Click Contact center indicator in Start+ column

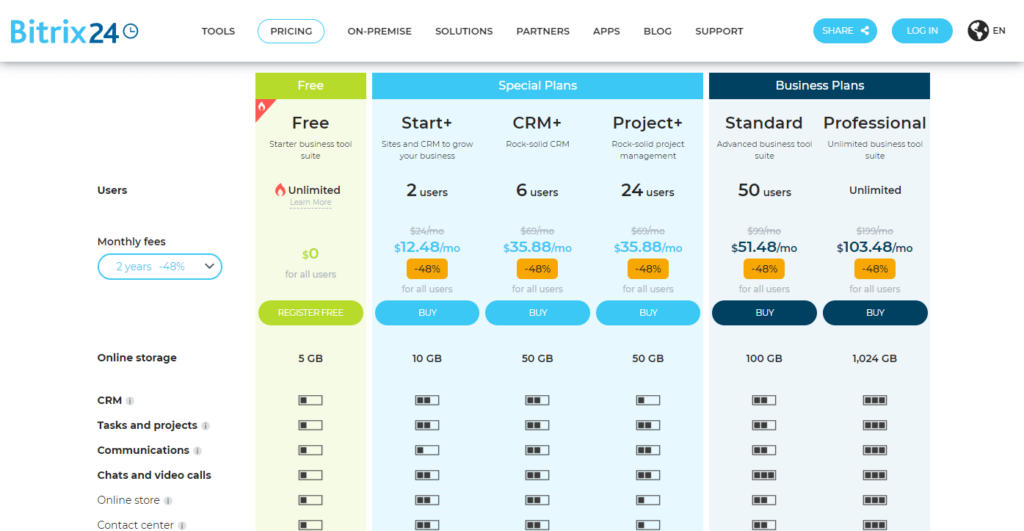(427, 525)
